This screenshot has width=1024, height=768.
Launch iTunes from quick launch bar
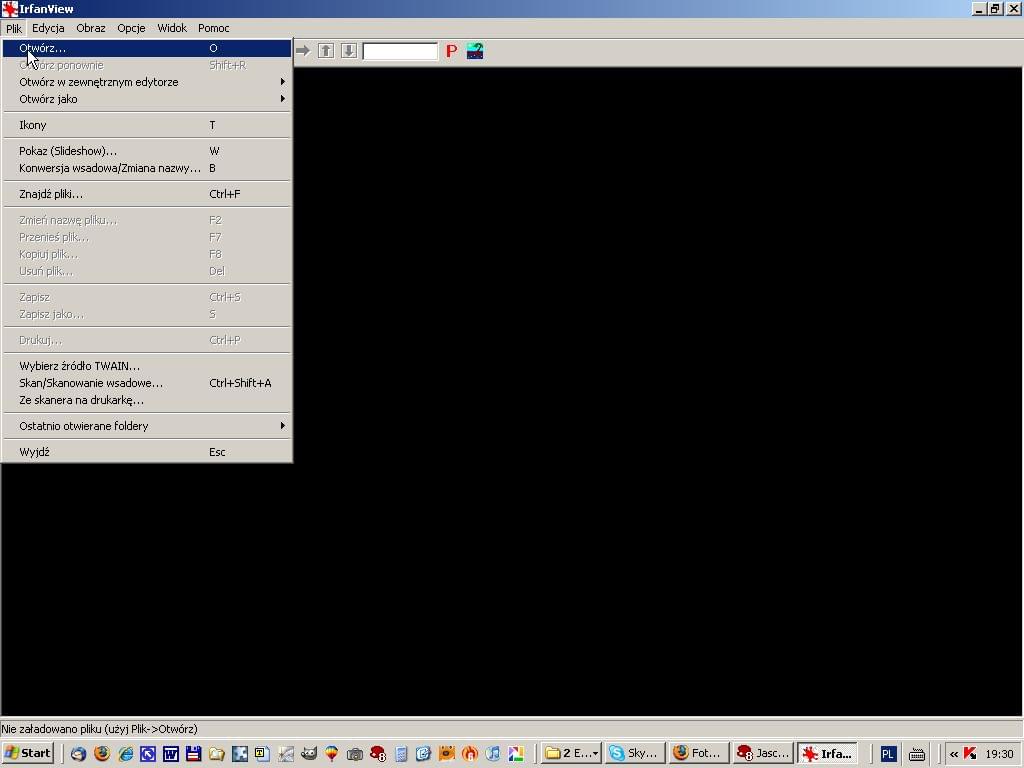[x=493, y=754]
